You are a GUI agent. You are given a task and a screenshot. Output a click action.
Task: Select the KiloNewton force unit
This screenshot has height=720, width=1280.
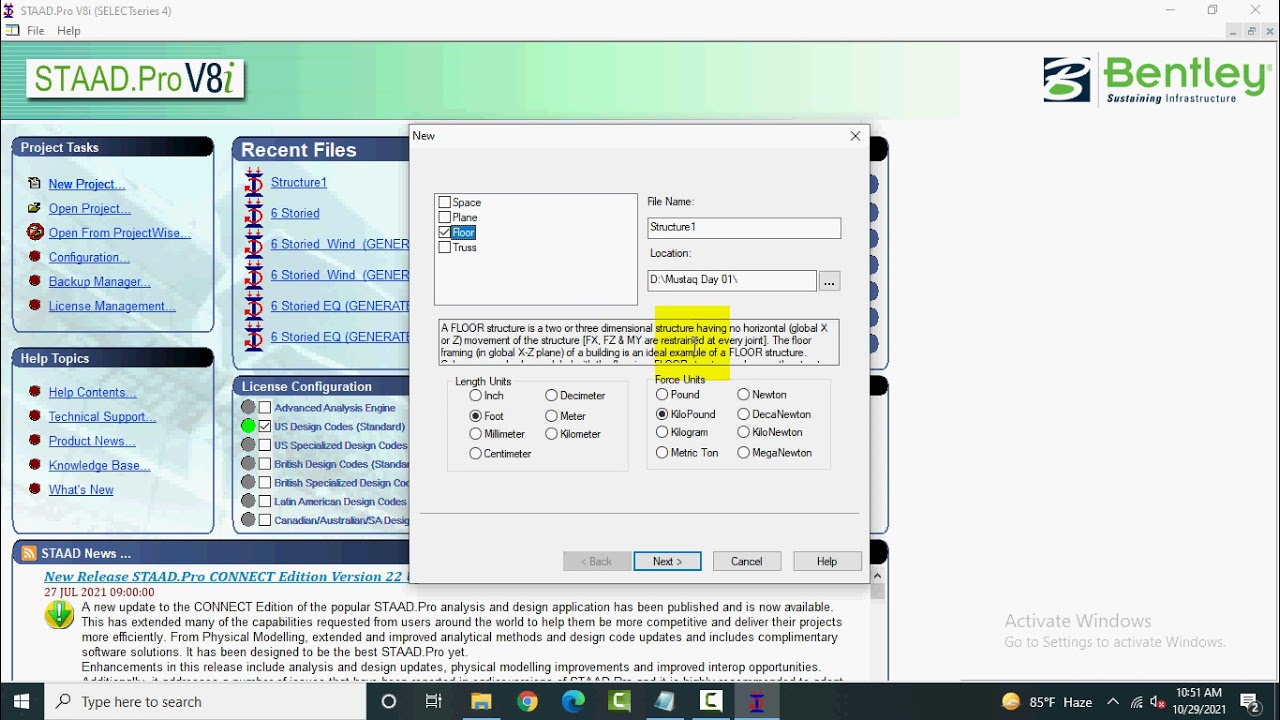click(743, 432)
